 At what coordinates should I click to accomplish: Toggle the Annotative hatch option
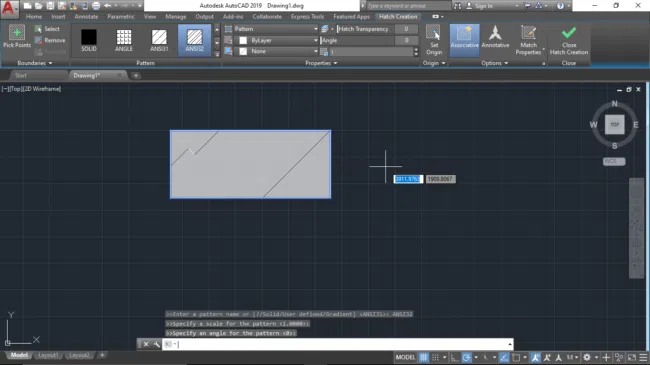coord(495,37)
